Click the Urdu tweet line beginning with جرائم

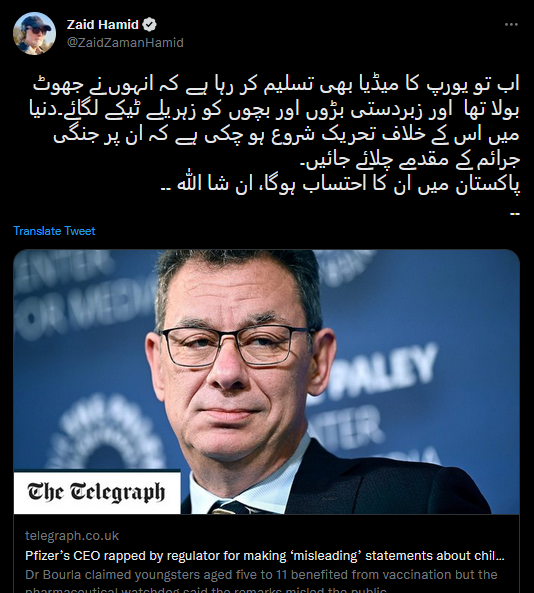pos(410,160)
